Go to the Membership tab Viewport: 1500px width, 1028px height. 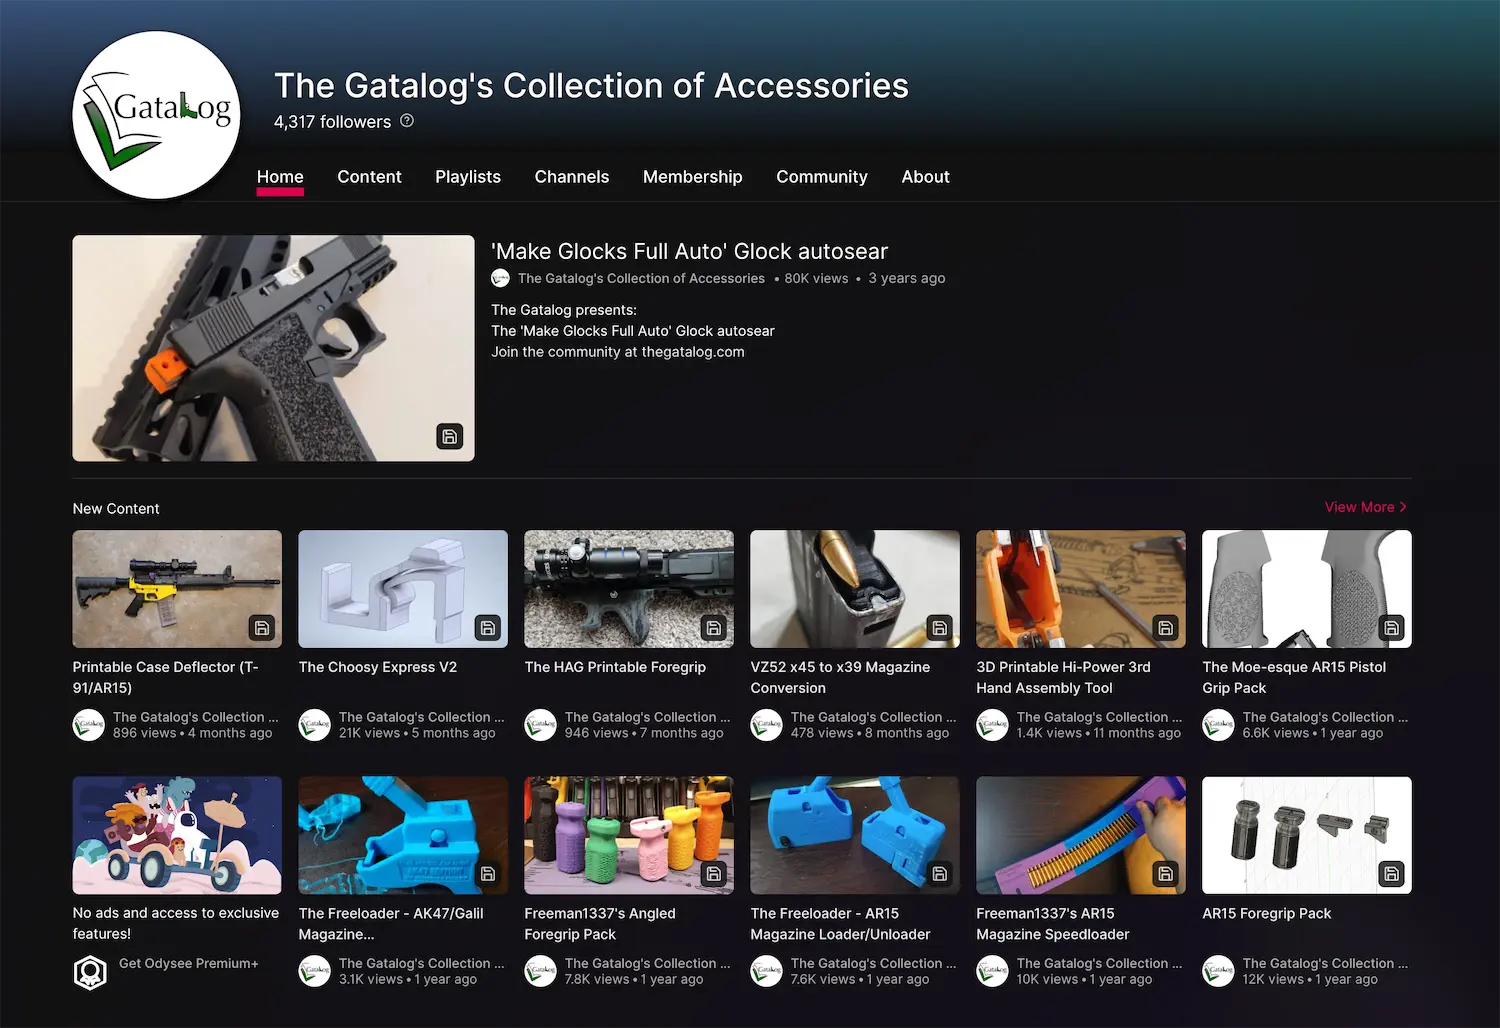click(693, 177)
